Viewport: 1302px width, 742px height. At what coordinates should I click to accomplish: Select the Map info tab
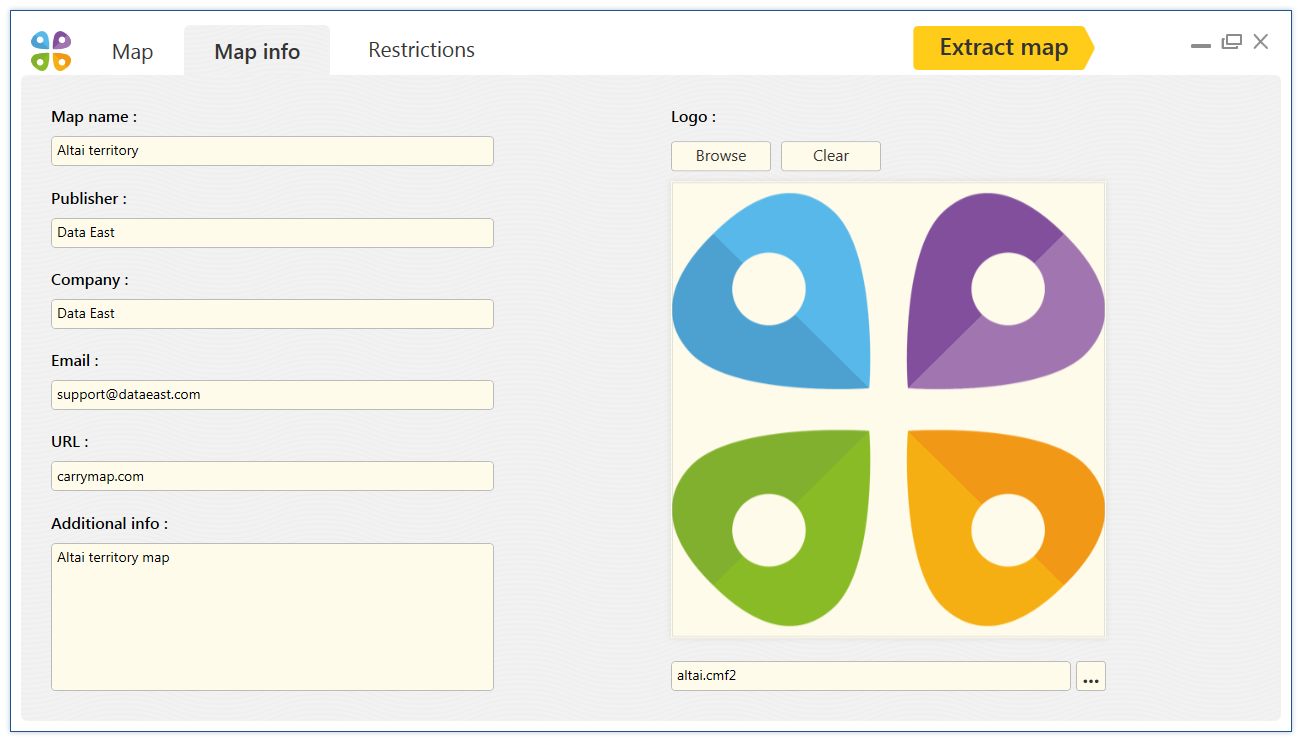[x=257, y=52]
